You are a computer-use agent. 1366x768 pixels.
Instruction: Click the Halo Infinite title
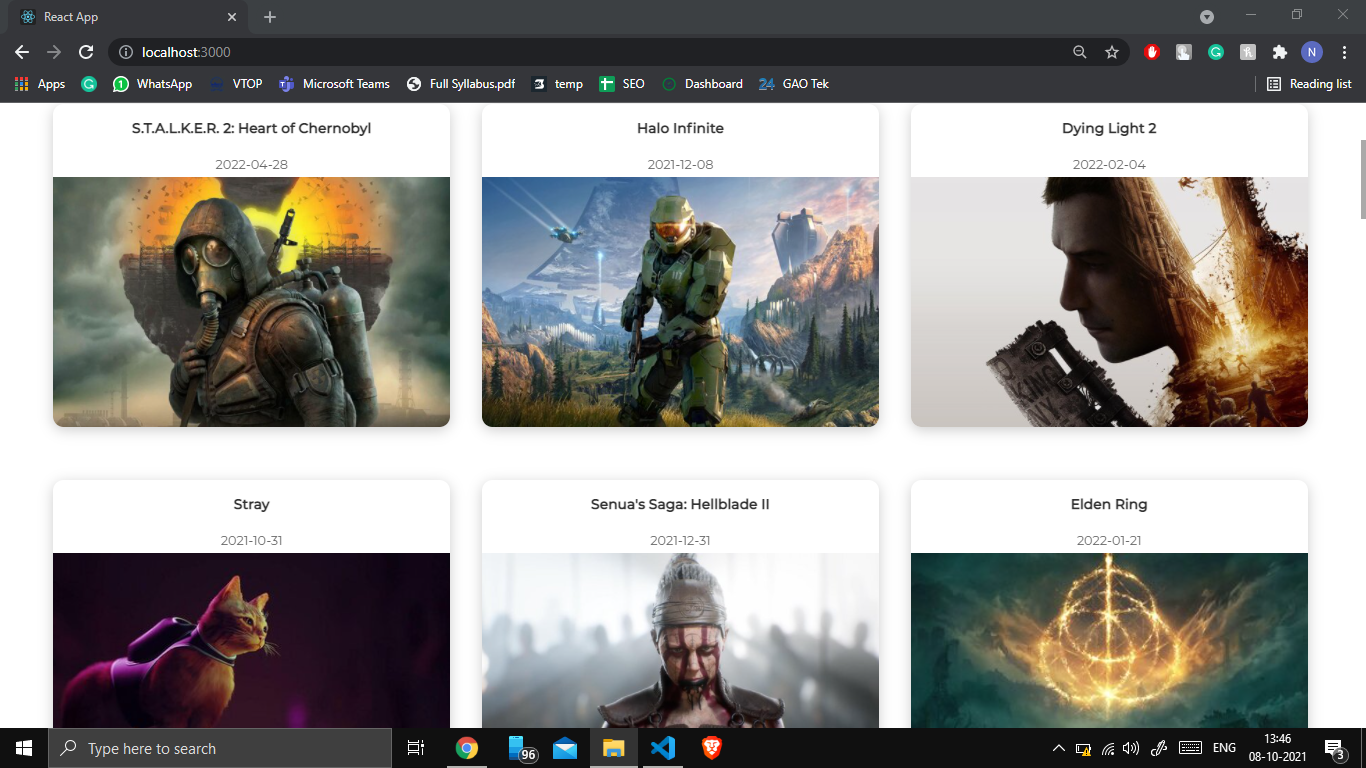pyautogui.click(x=680, y=128)
